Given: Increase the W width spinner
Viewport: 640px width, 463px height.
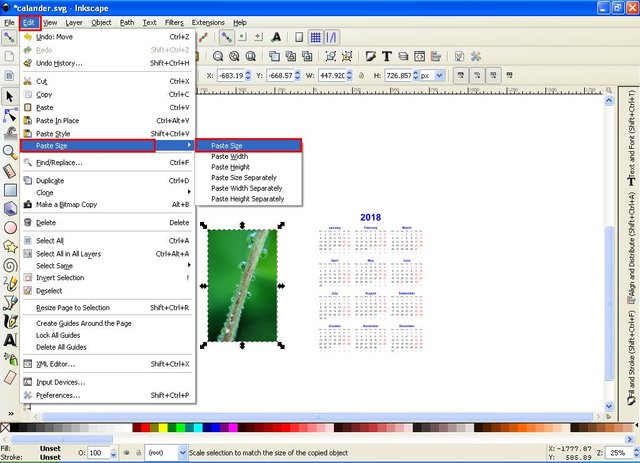Looking at the screenshot, I should [349, 73].
